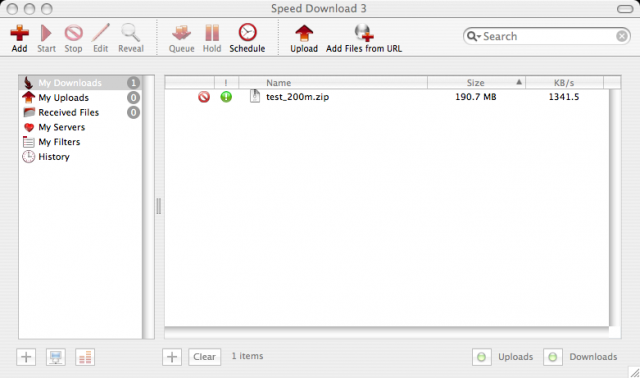Viewport: 640px width, 378px height.
Task: Click the Upload arrow toolbar icon
Action: [x=304, y=33]
